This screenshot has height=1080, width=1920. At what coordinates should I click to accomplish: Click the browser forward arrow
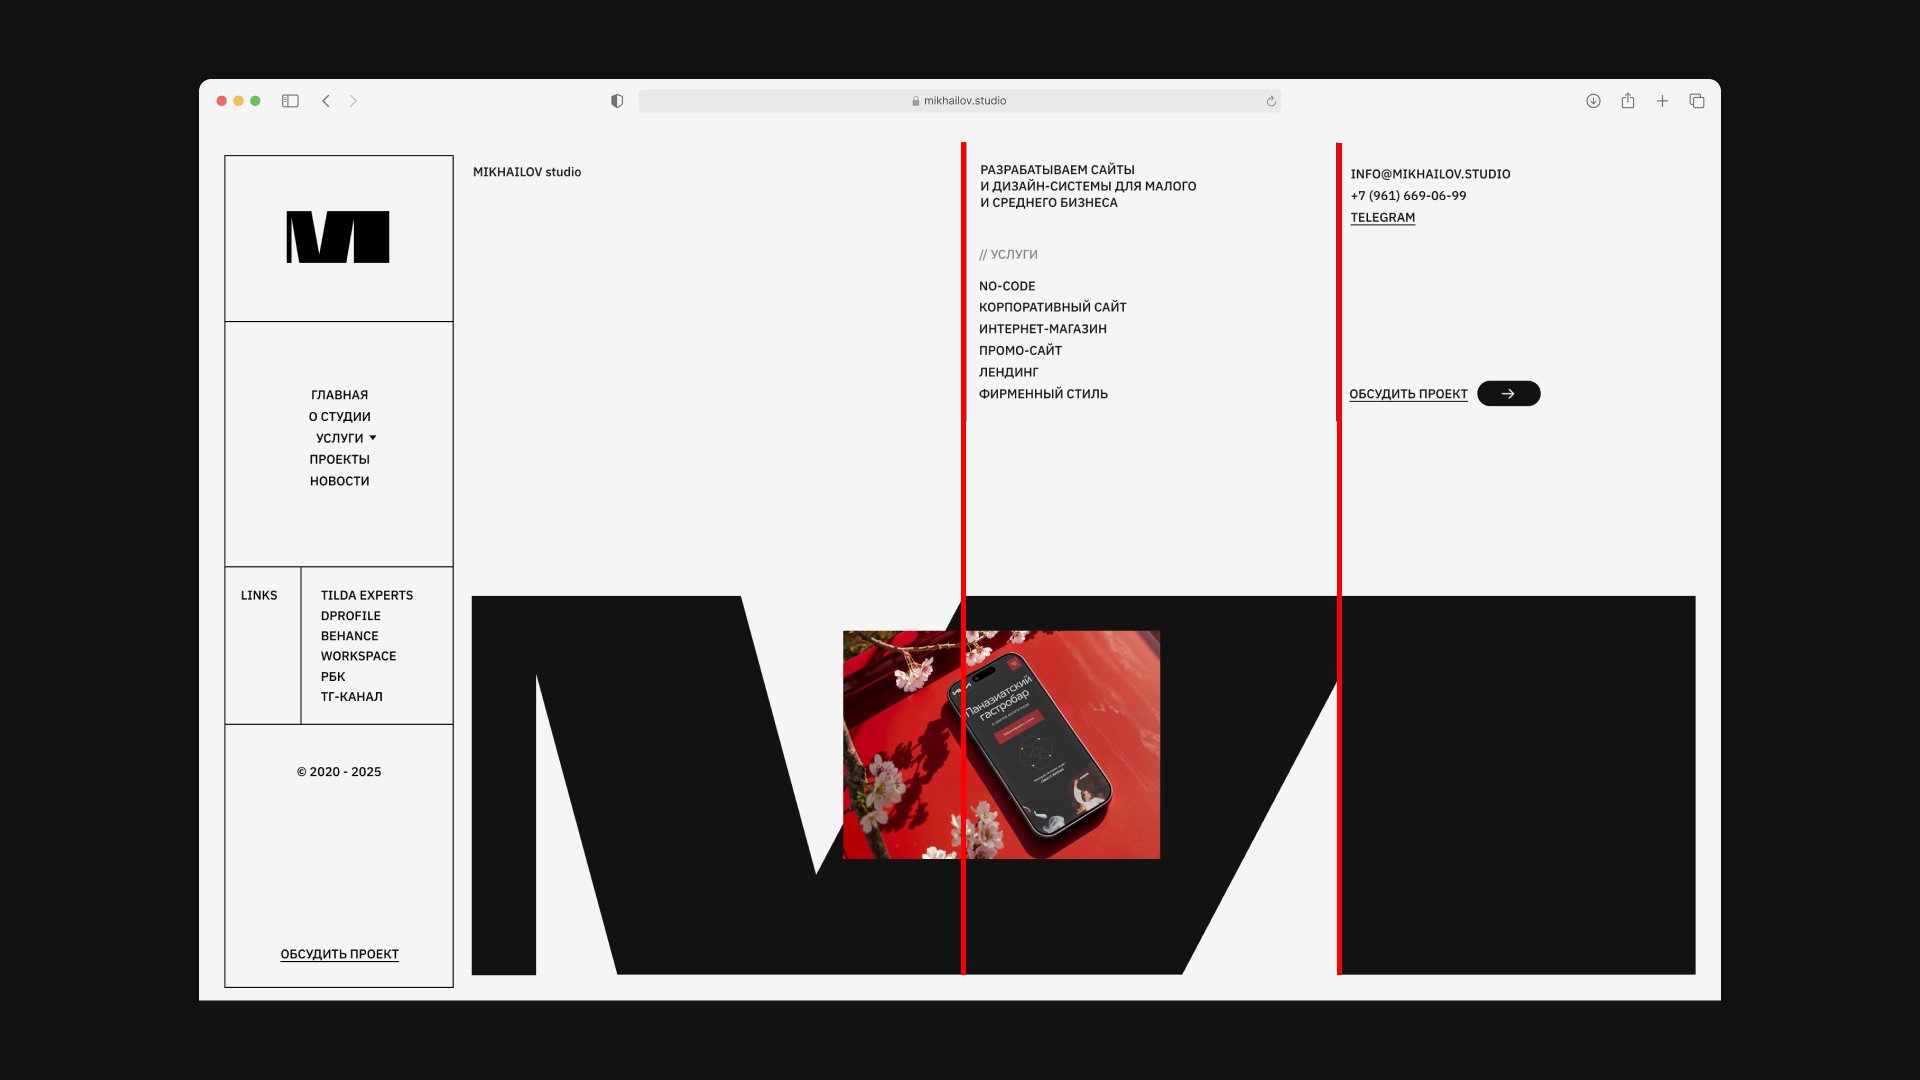(x=353, y=101)
